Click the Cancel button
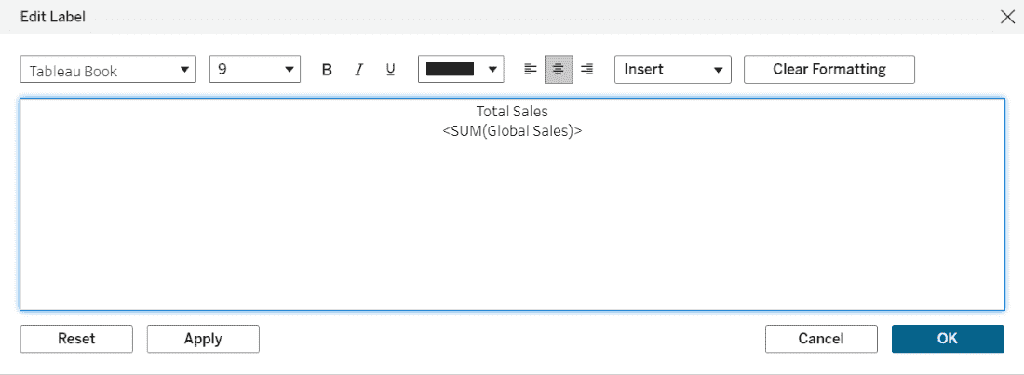 coord(821,338)
